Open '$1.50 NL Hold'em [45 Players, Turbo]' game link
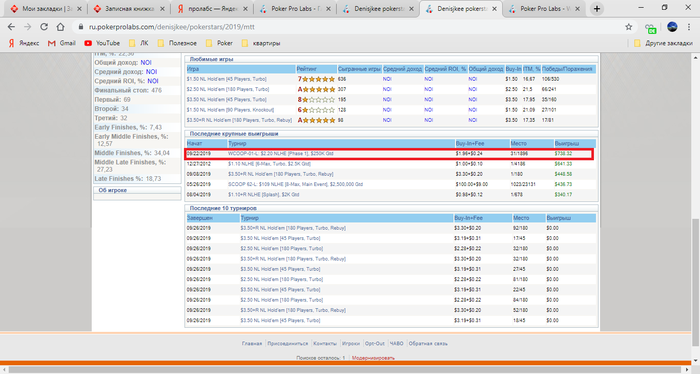 (x=226, y=79)
